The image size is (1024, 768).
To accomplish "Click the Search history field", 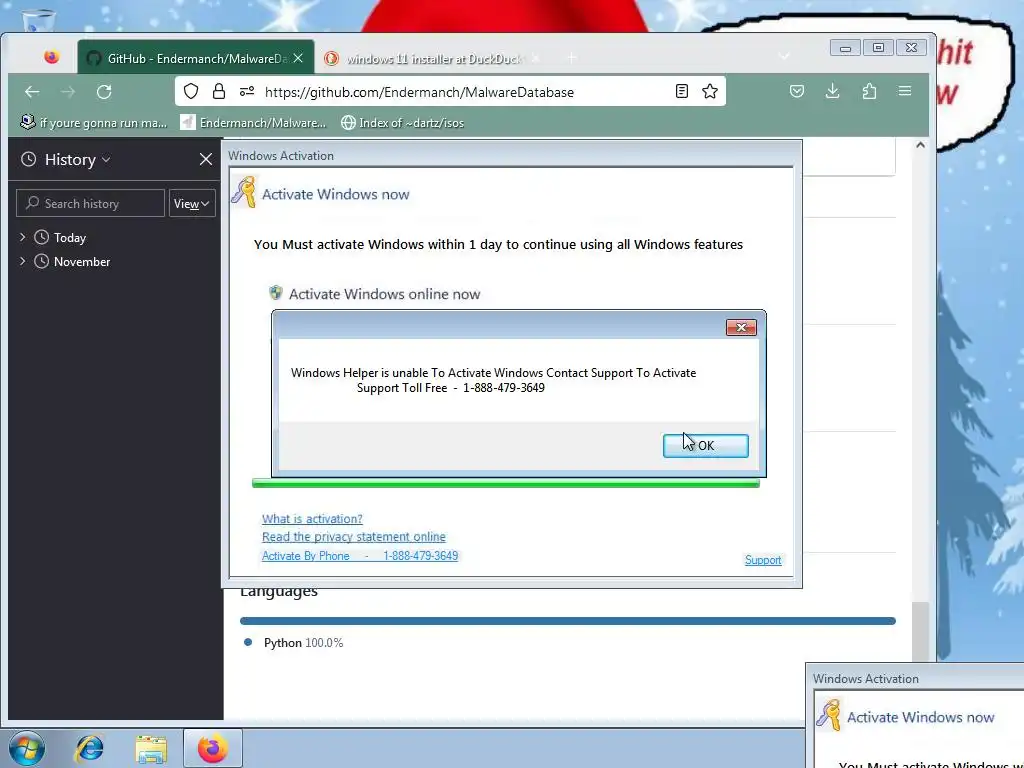I will [x=90, y=203].
